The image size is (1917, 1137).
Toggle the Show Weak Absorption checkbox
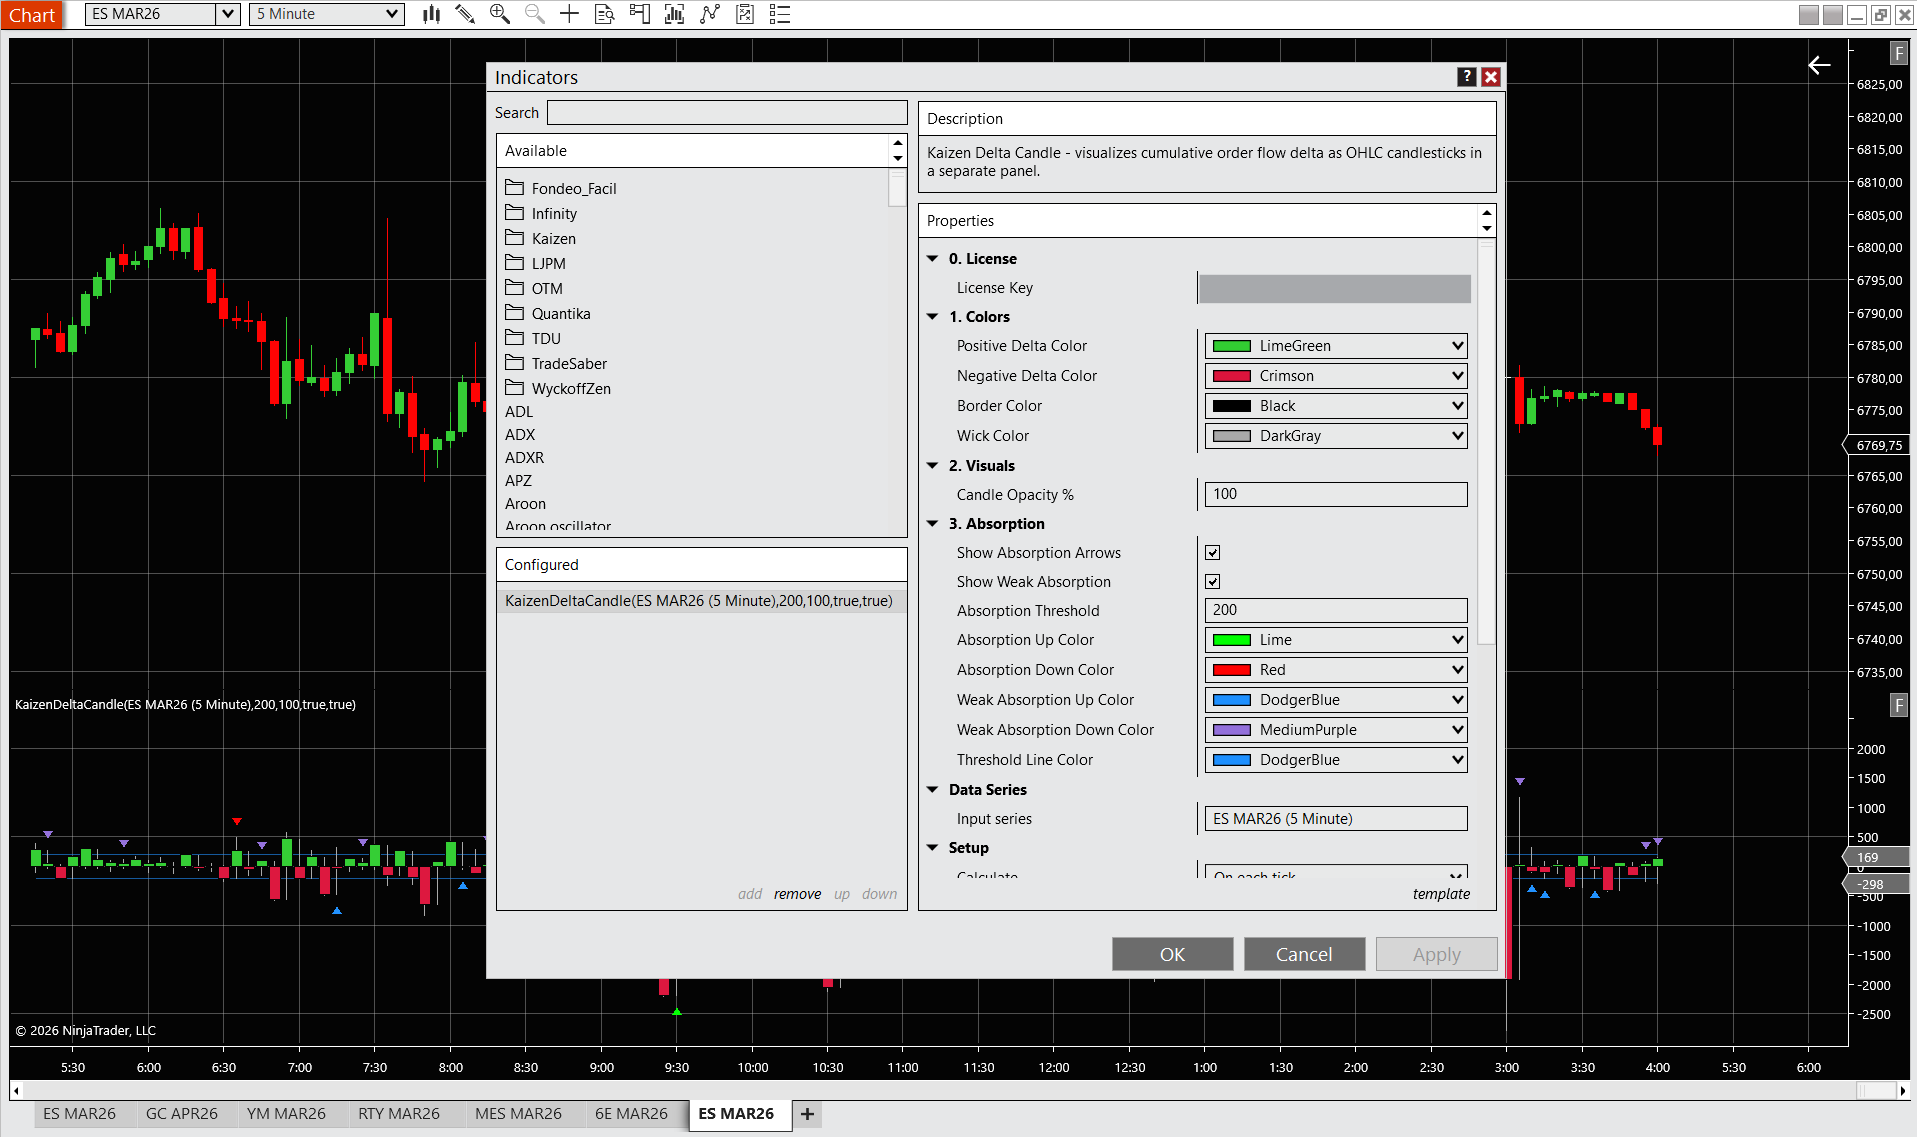[1212, 582]
